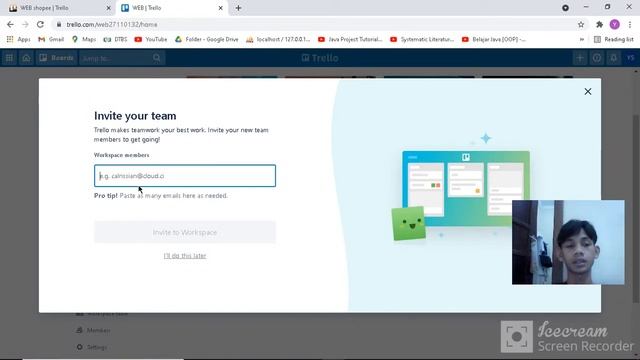Open the Boards menu in Trello header
This screenshot has height=360, width=640.
click(x=56, y=58)
